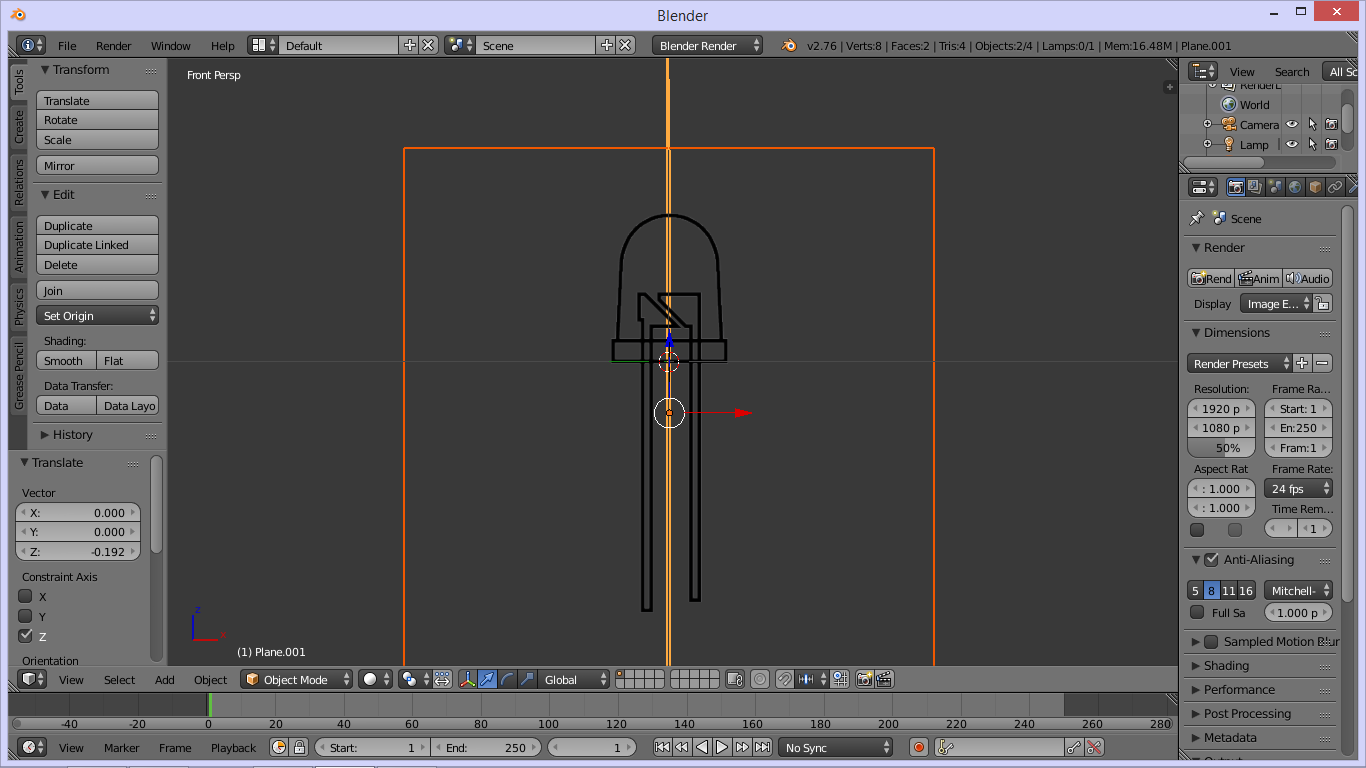The width and height of the screenshot is (1366, 768).
Task: Click the 50% resolution percentage slider
Action: (1221, 447)
